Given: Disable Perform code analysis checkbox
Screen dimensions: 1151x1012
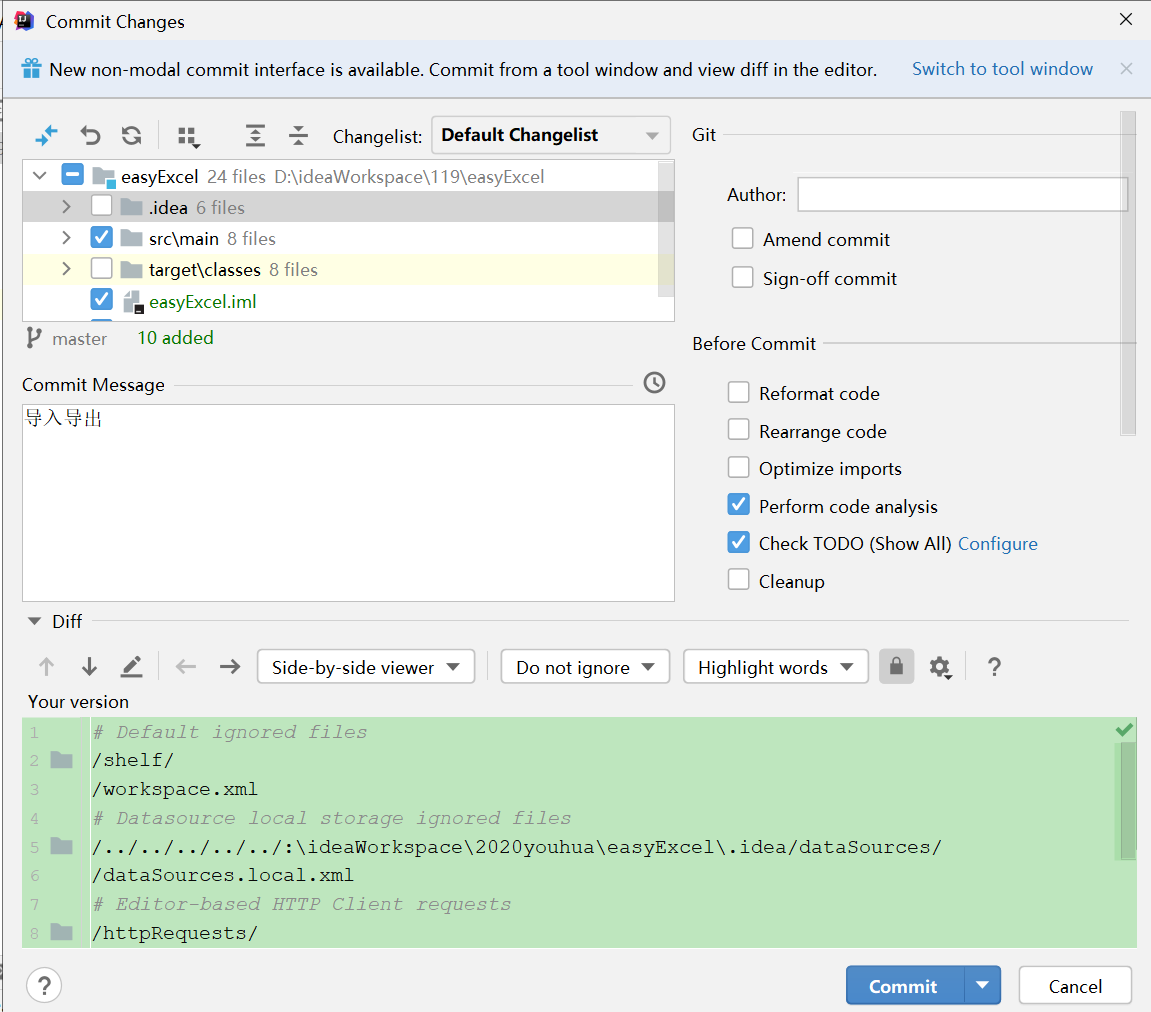Looking at the screenshot, I should pyautogui.click(x=738, y=505).
